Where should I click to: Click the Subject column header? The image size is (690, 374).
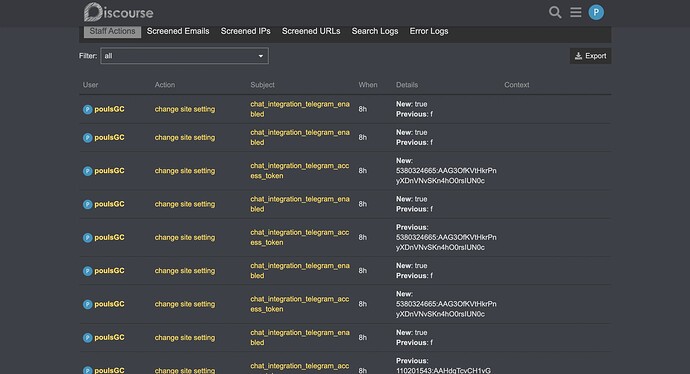(x=262, y=85)
